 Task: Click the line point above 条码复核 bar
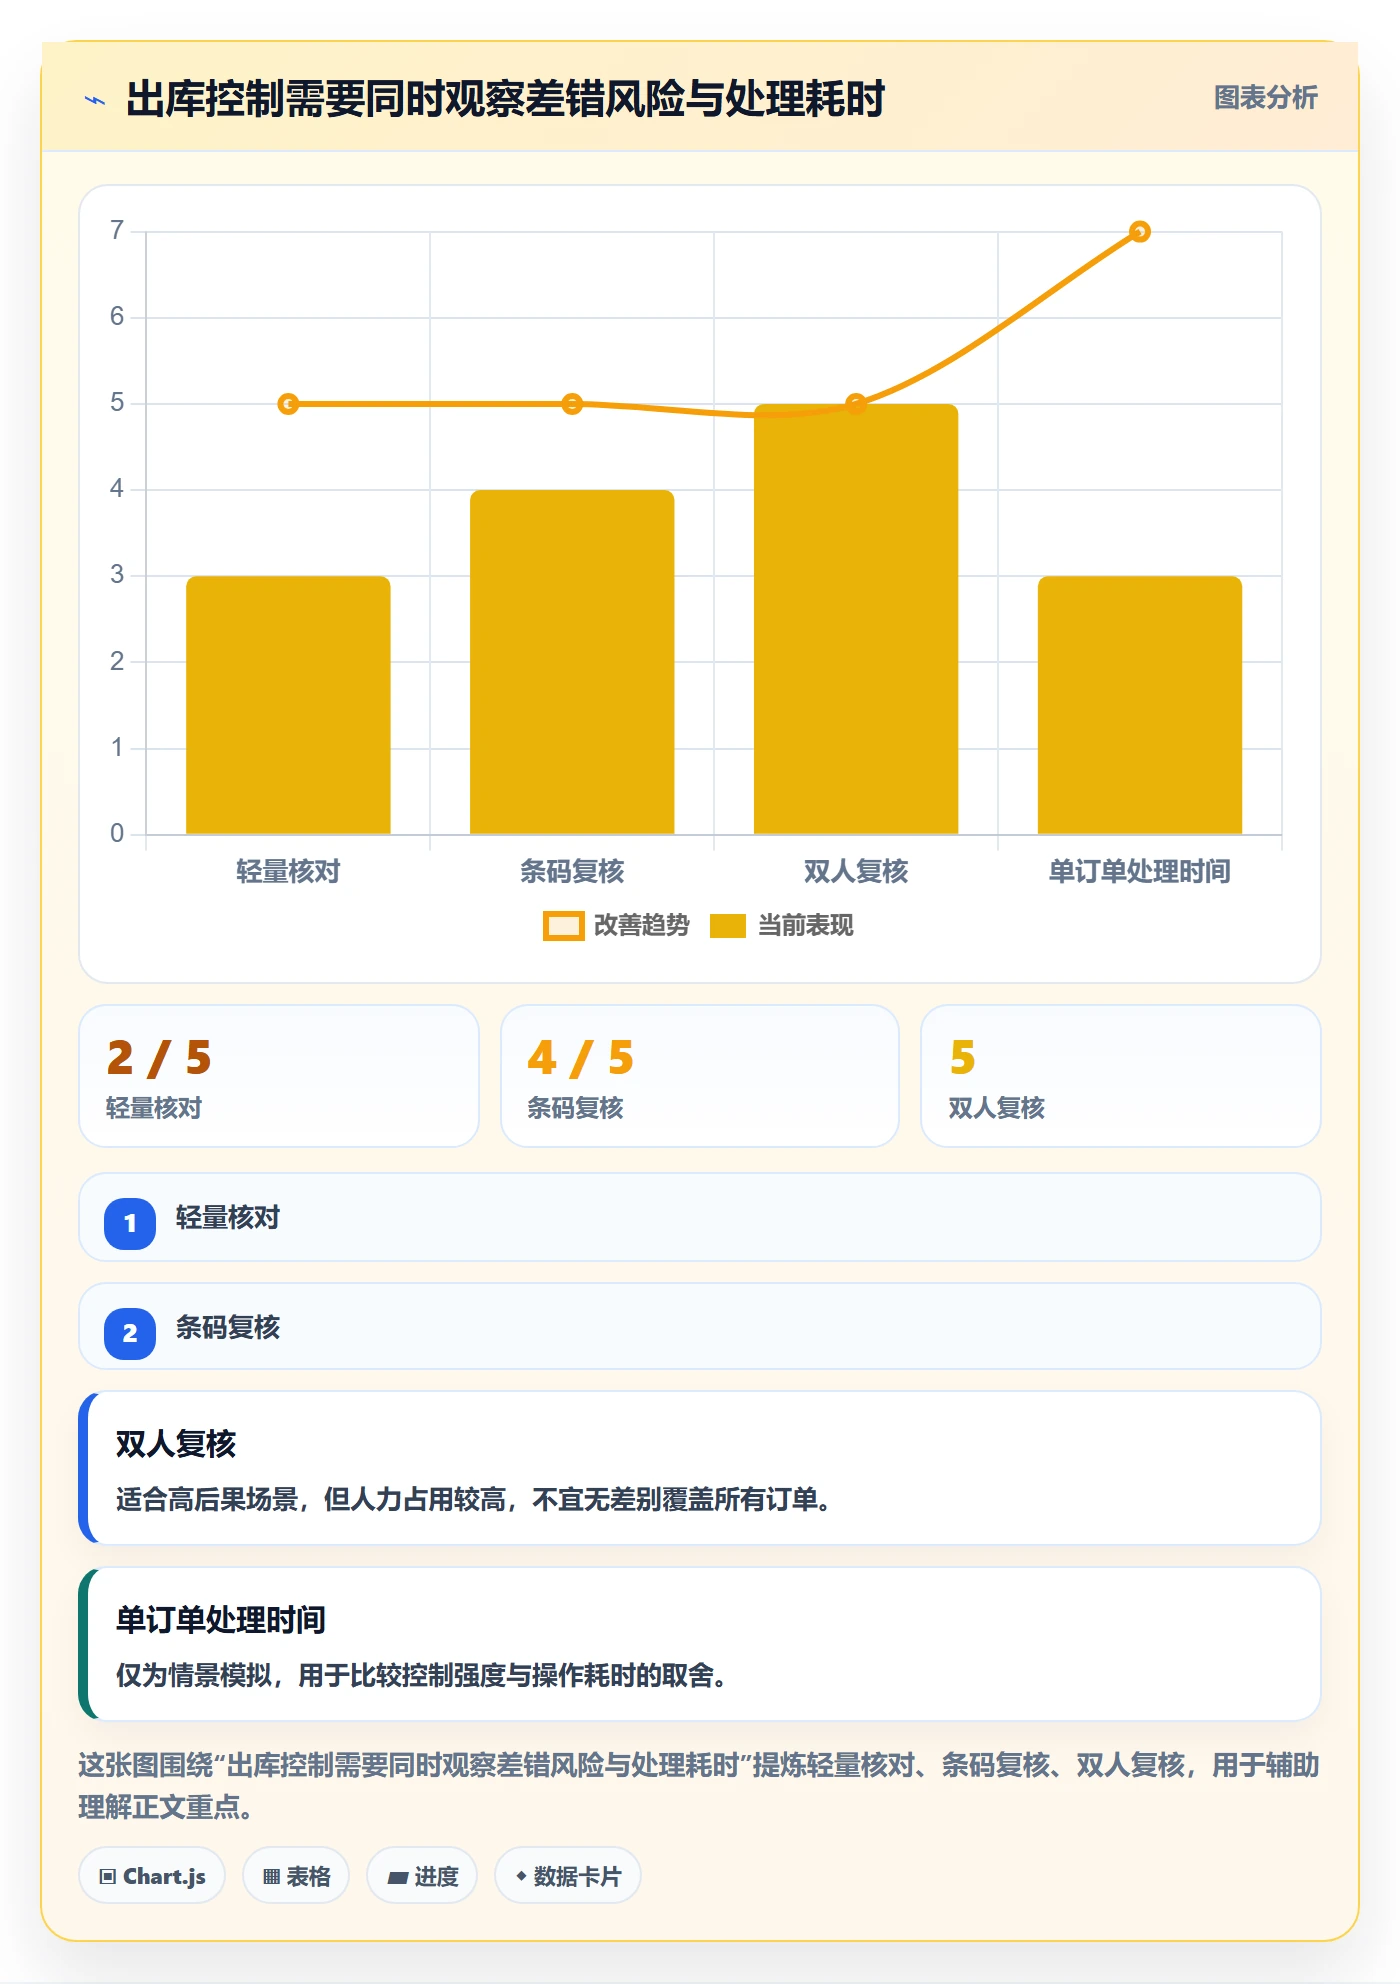click(x=572, y=404)
